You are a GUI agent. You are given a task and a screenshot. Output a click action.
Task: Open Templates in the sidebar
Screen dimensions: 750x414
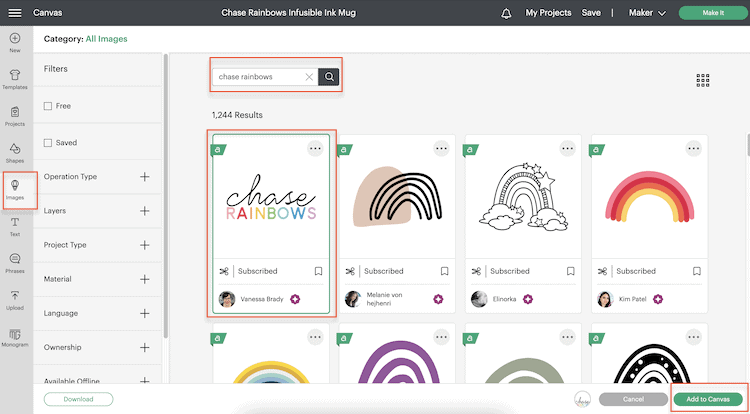pyautogui.click(x=15, y=79)
